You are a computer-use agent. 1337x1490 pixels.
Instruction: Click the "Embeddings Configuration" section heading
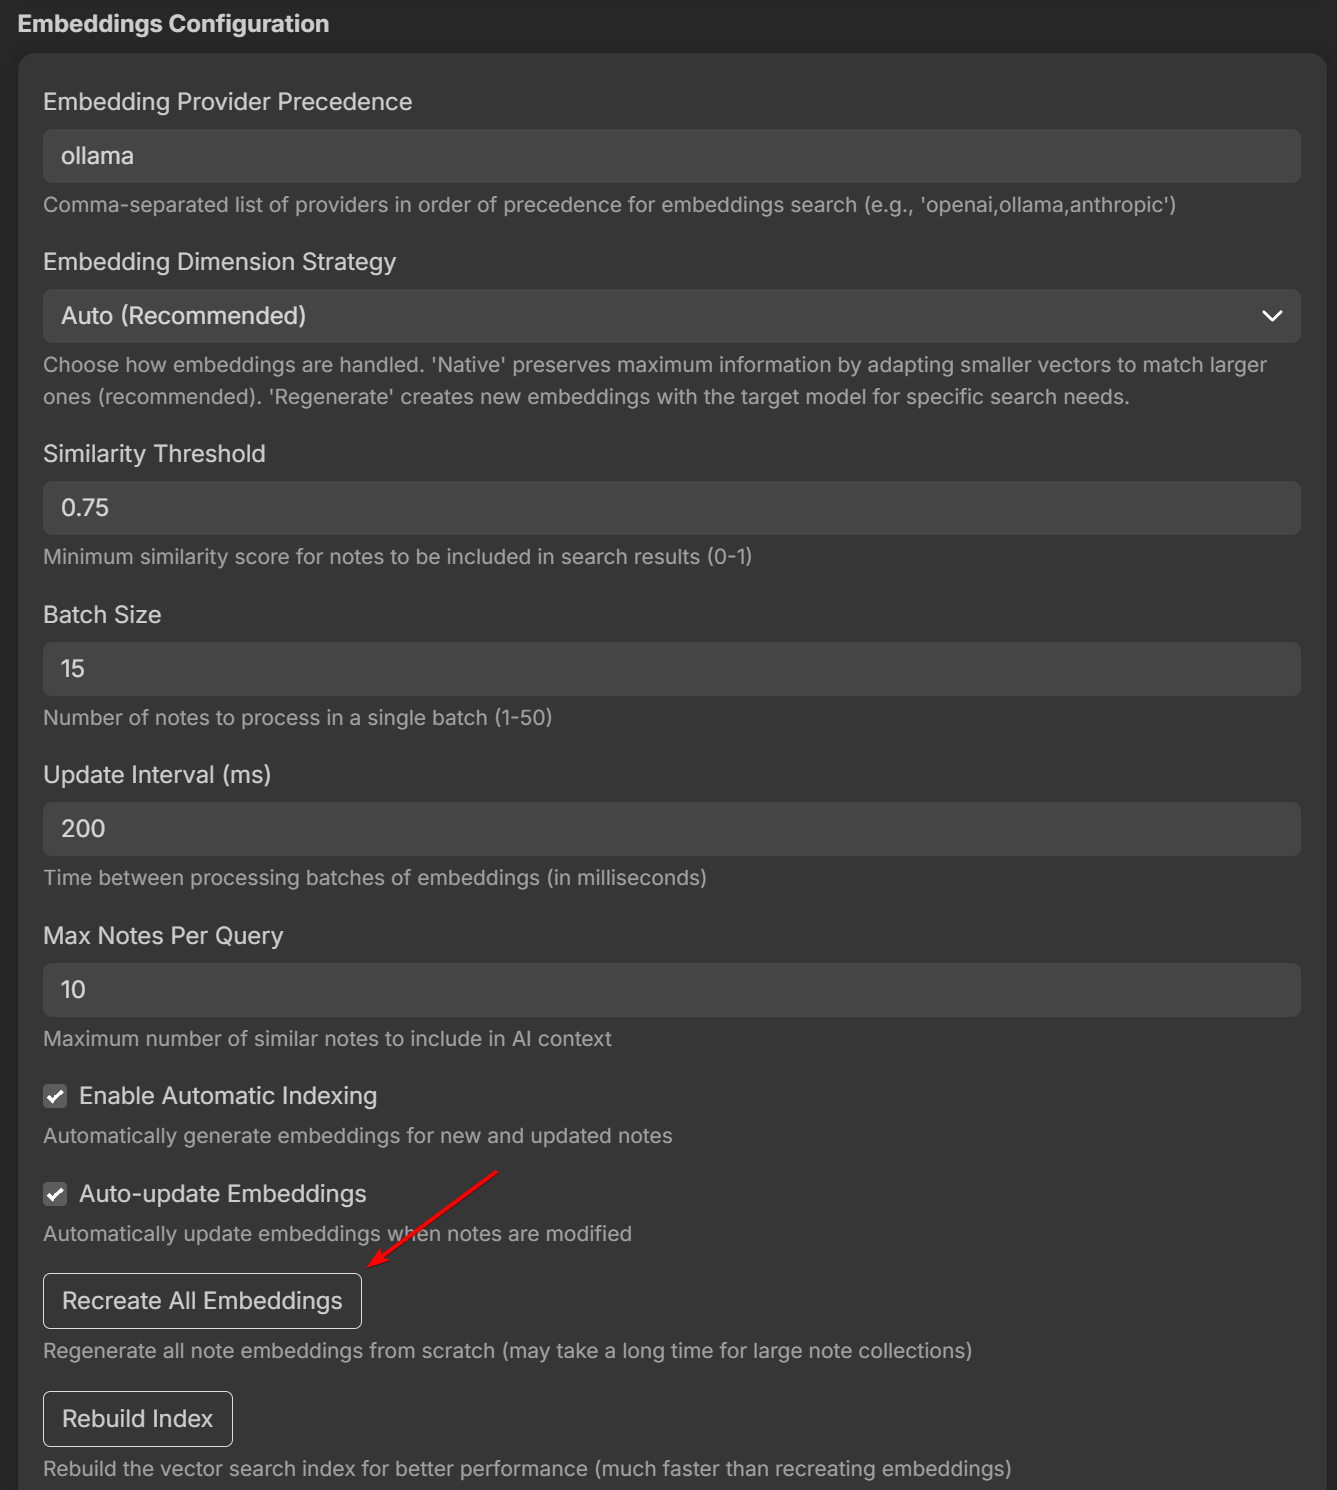173,24
